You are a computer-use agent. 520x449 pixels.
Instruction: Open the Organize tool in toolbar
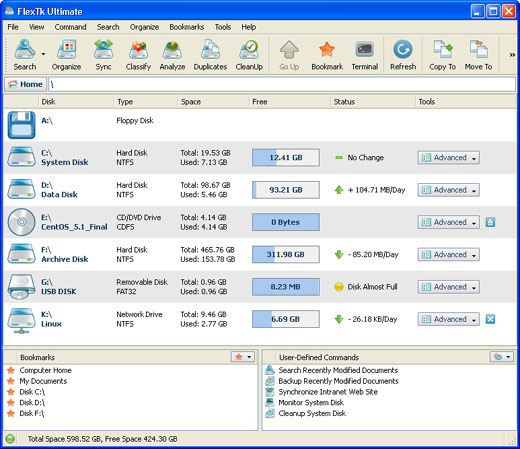[x=66, y=55]
